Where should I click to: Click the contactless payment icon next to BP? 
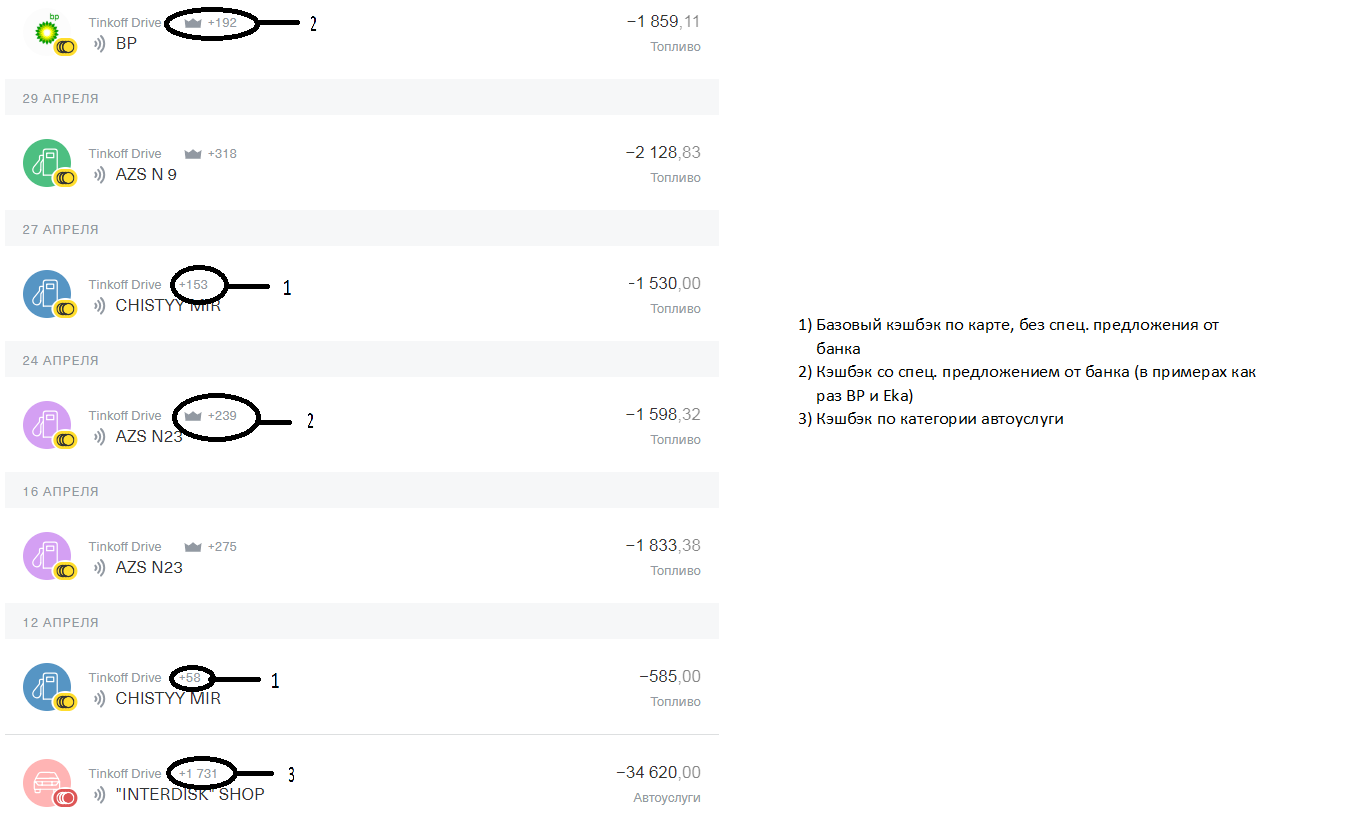click(x=99, y=44)
